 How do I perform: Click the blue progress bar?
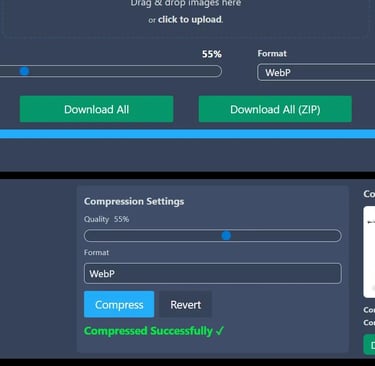click(x=187, y=134)
